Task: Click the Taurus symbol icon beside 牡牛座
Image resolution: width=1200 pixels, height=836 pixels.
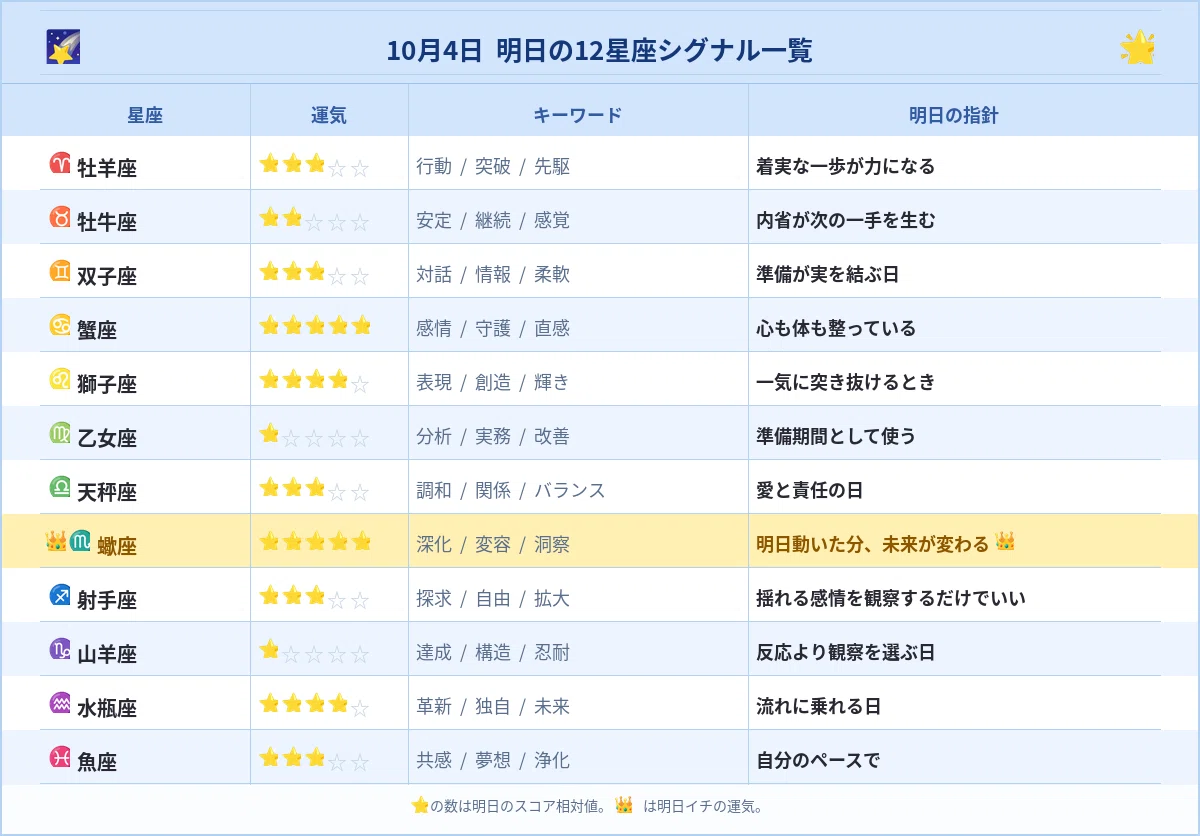Action: click(60, 217)
